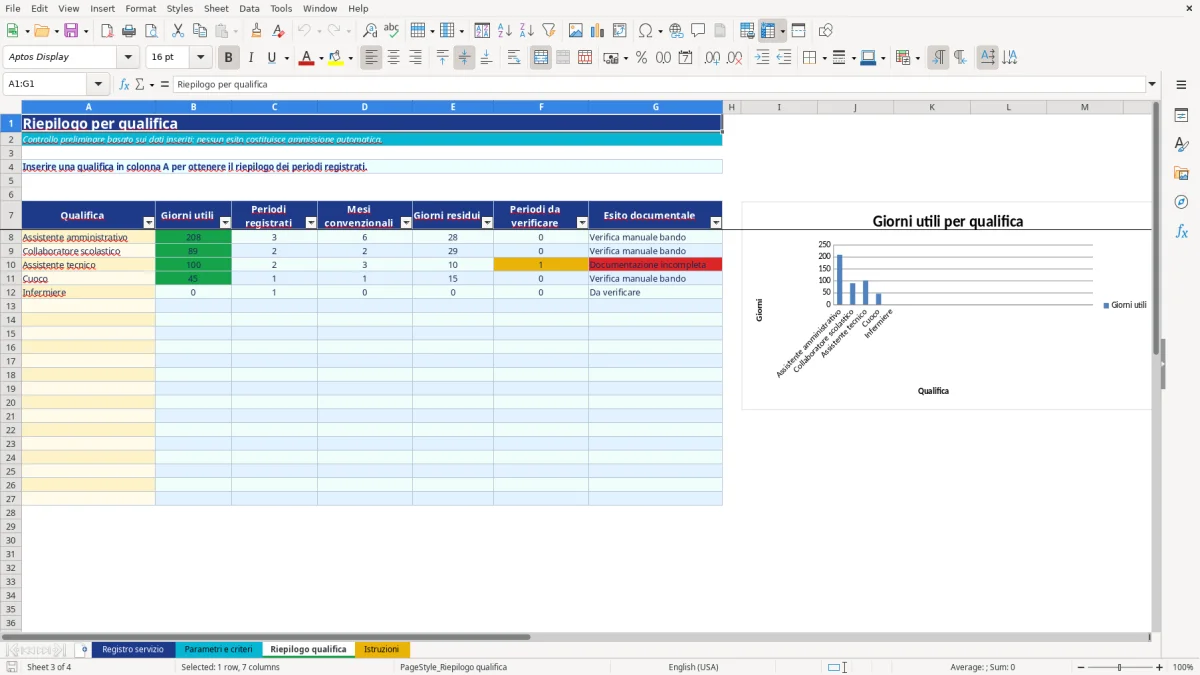
Task: Toggle Wrap Text
Action: (514, 58)
